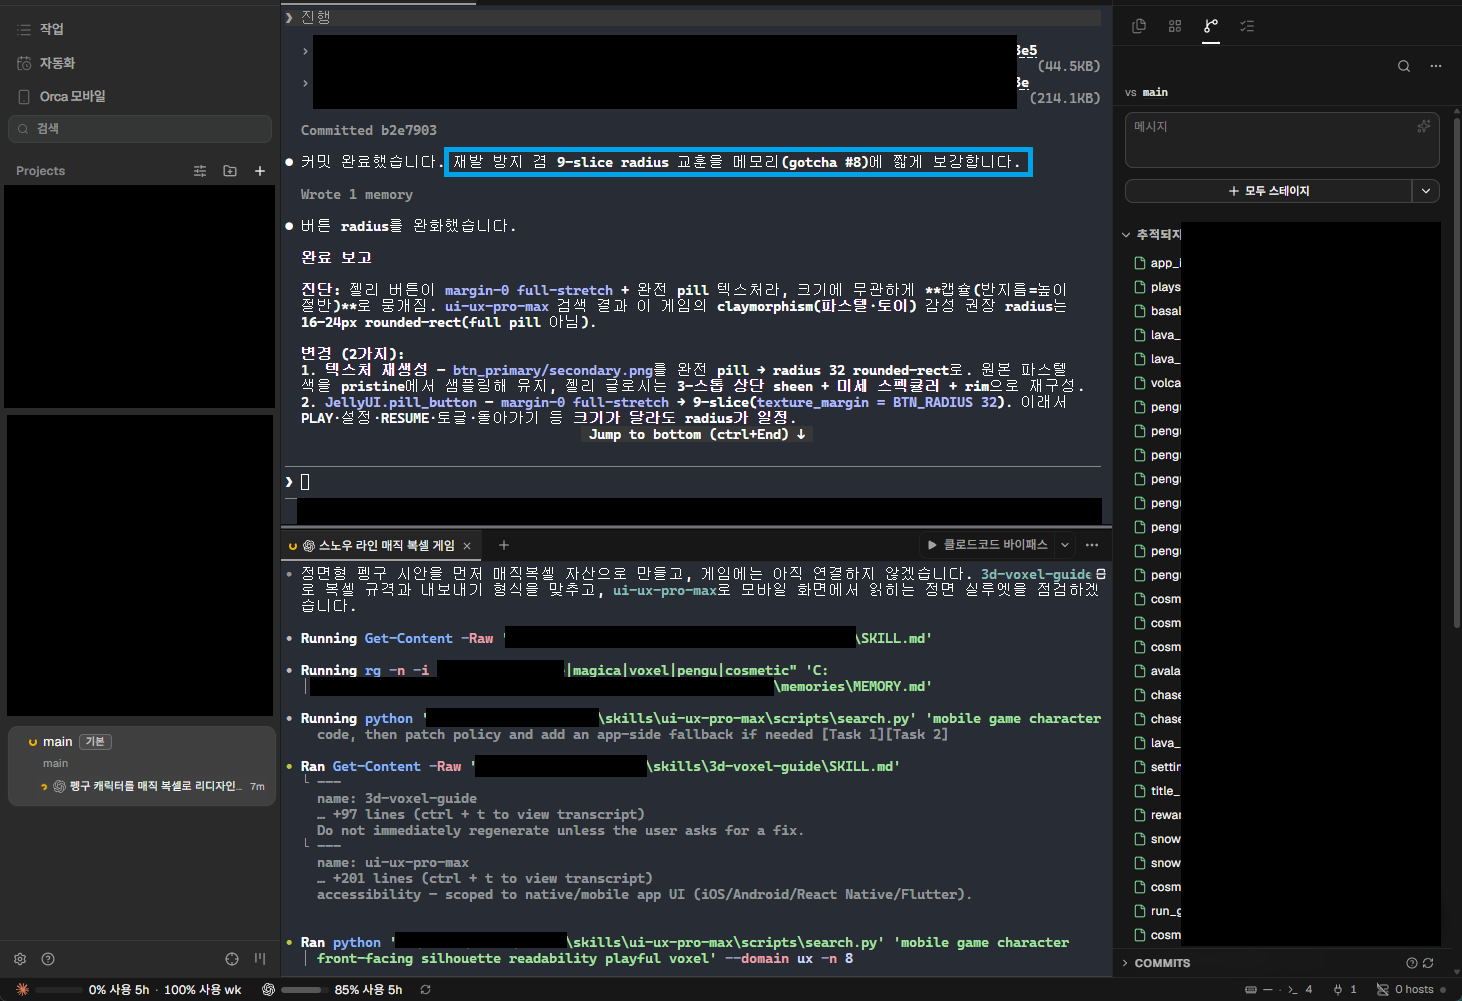Add a new terminal tab
This screenshot has width=1462, height=1001.
click(x=504, y=545)
